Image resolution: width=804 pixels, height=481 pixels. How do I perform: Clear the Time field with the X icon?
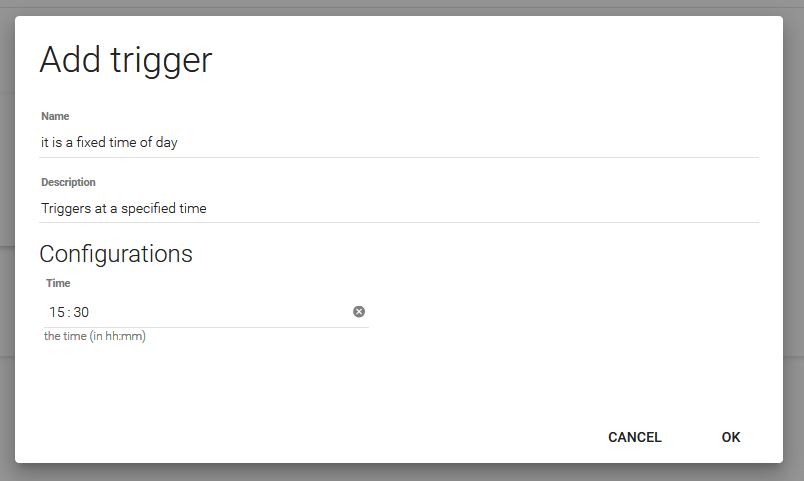[x=359, y=312]
